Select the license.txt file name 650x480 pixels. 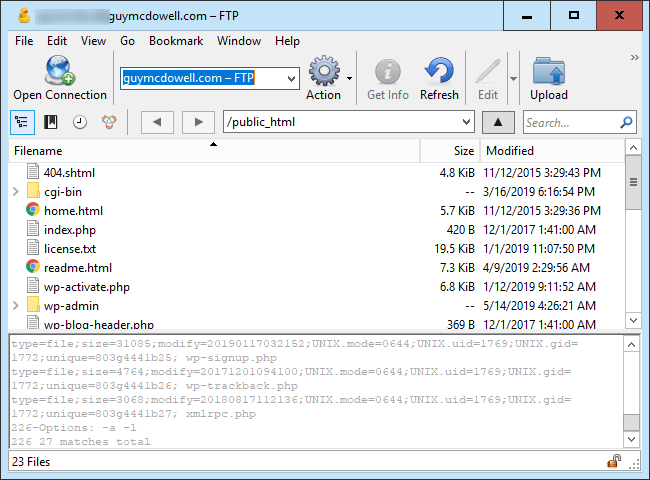70,249
